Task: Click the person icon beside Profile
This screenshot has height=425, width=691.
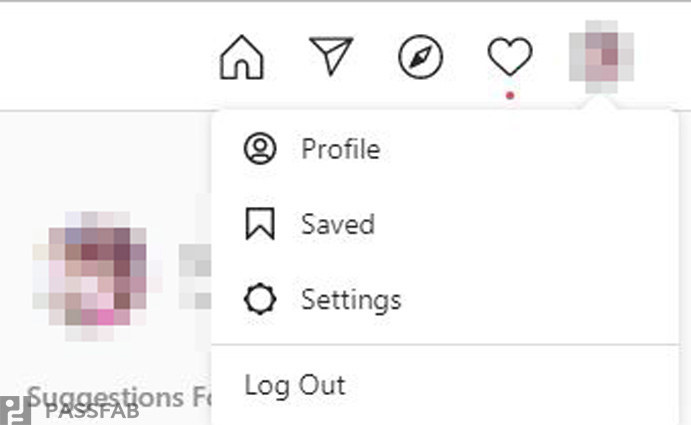Action: 259,150
